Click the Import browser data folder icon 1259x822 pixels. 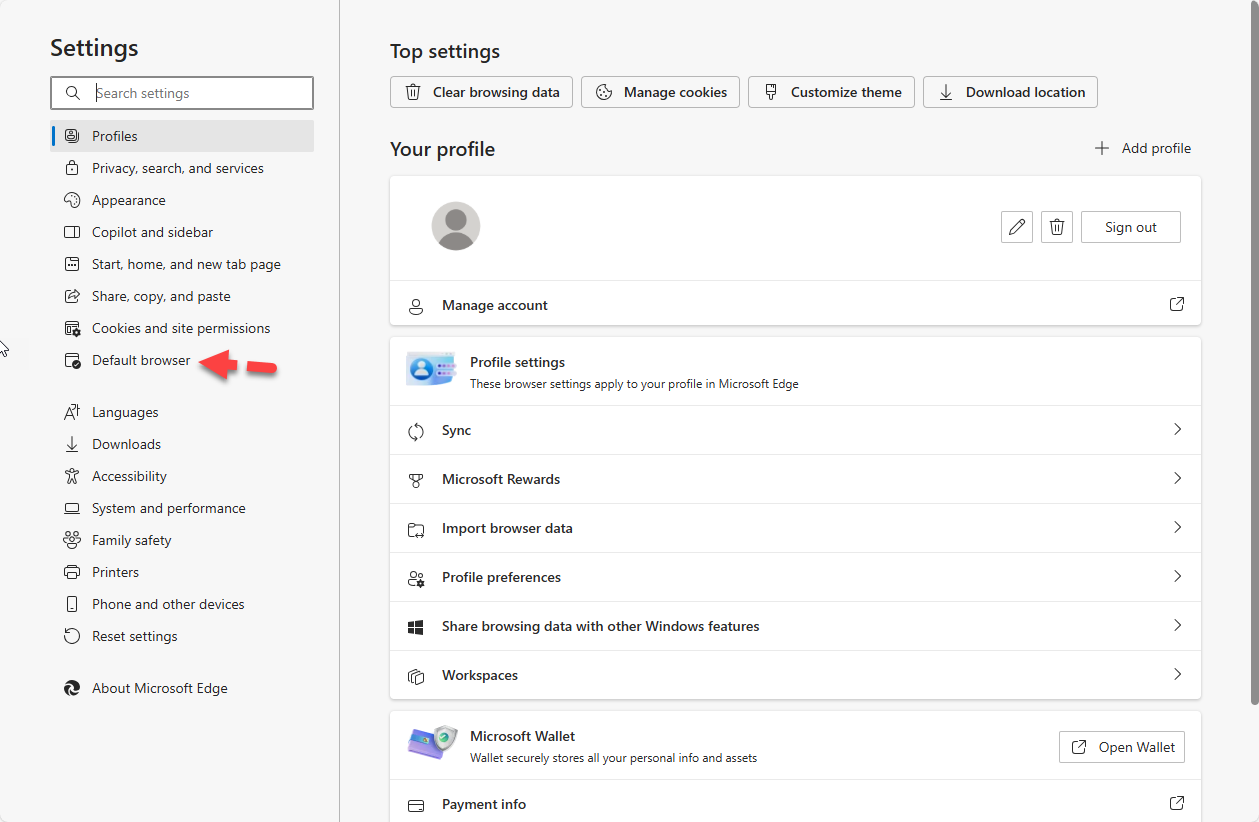pyautogui.click(x=416, y=529)
